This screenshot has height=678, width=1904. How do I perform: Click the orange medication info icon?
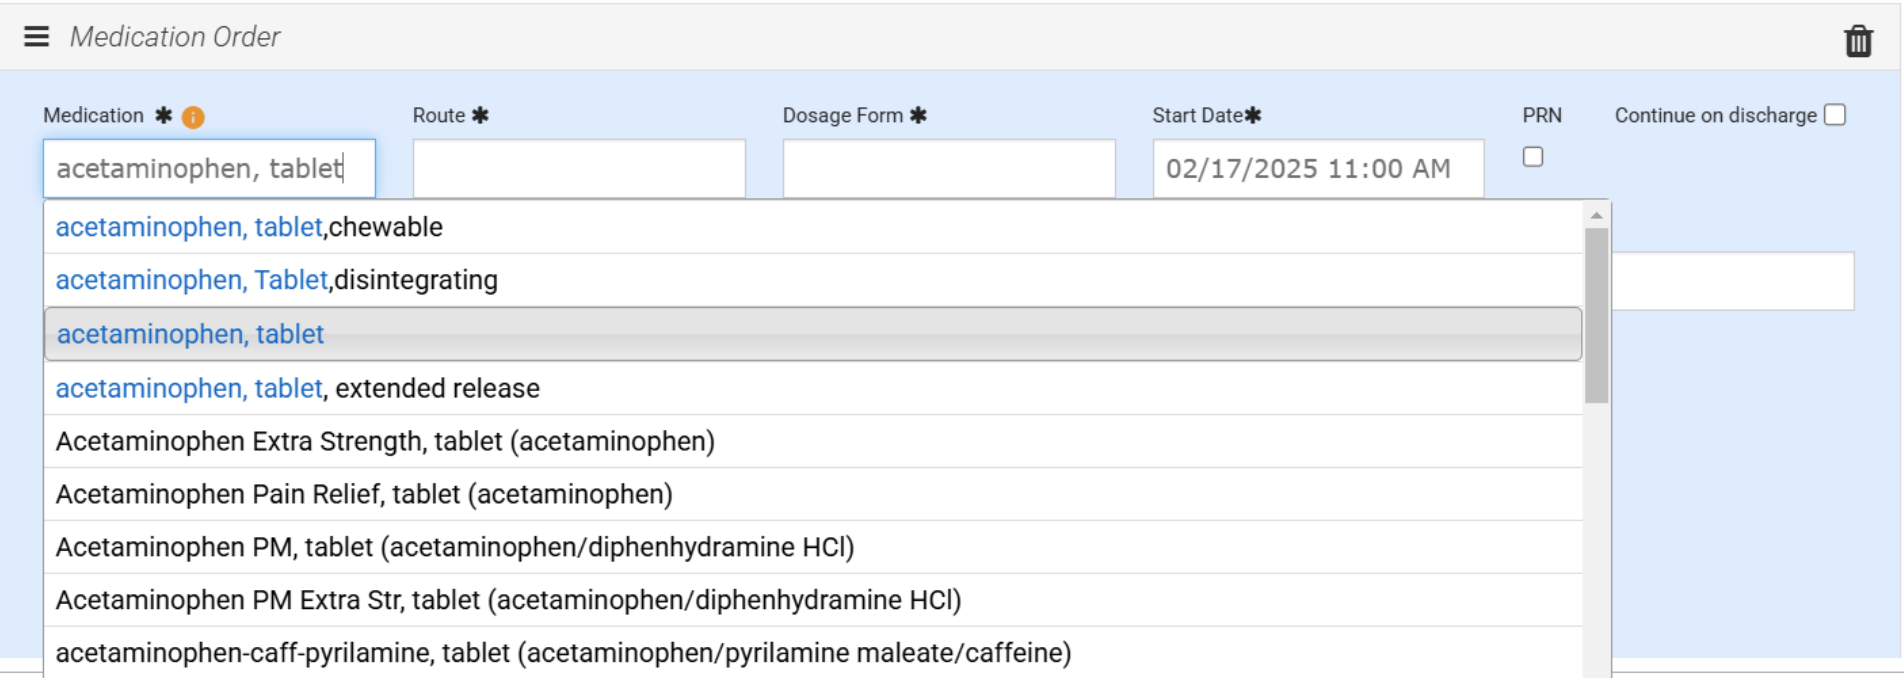[193, 117]
